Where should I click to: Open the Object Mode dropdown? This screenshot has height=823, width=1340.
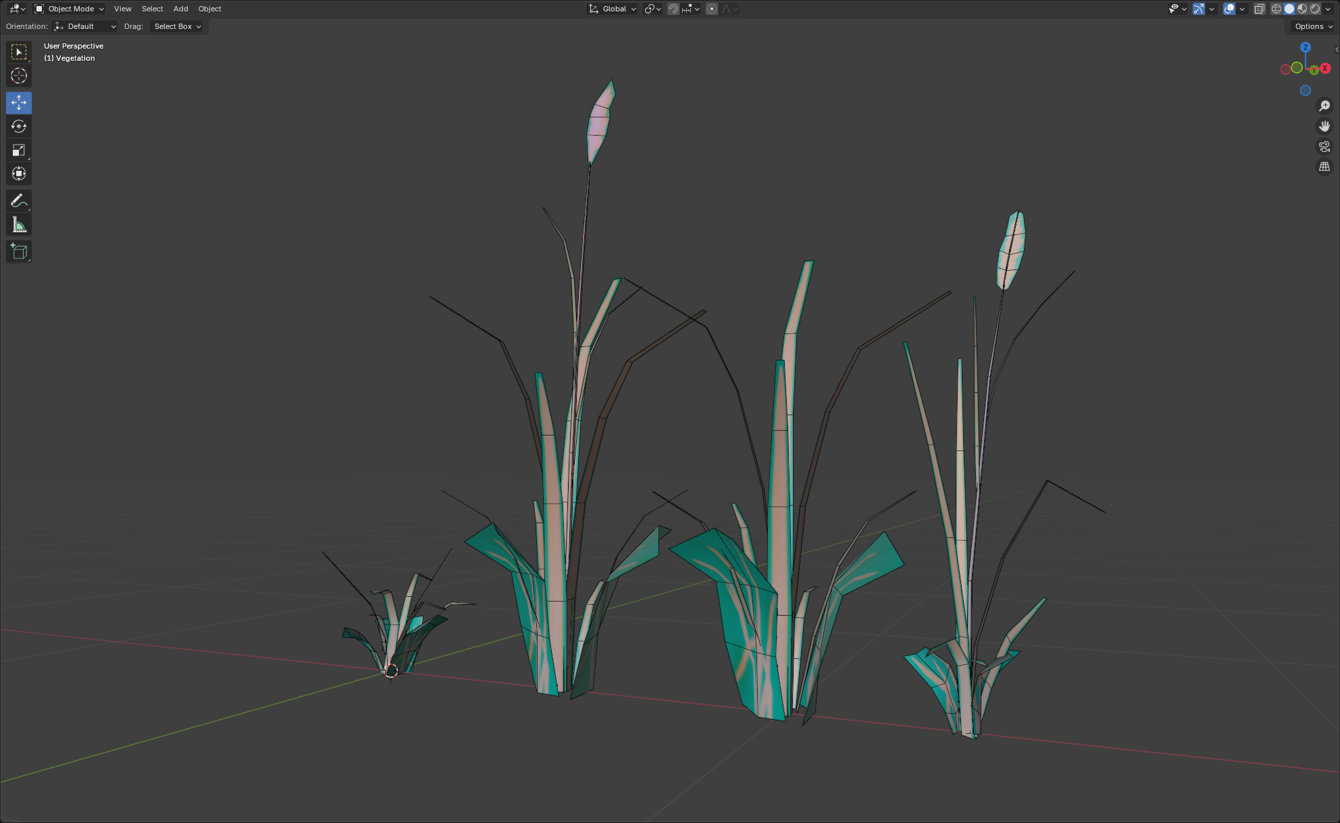pos(69,9)
